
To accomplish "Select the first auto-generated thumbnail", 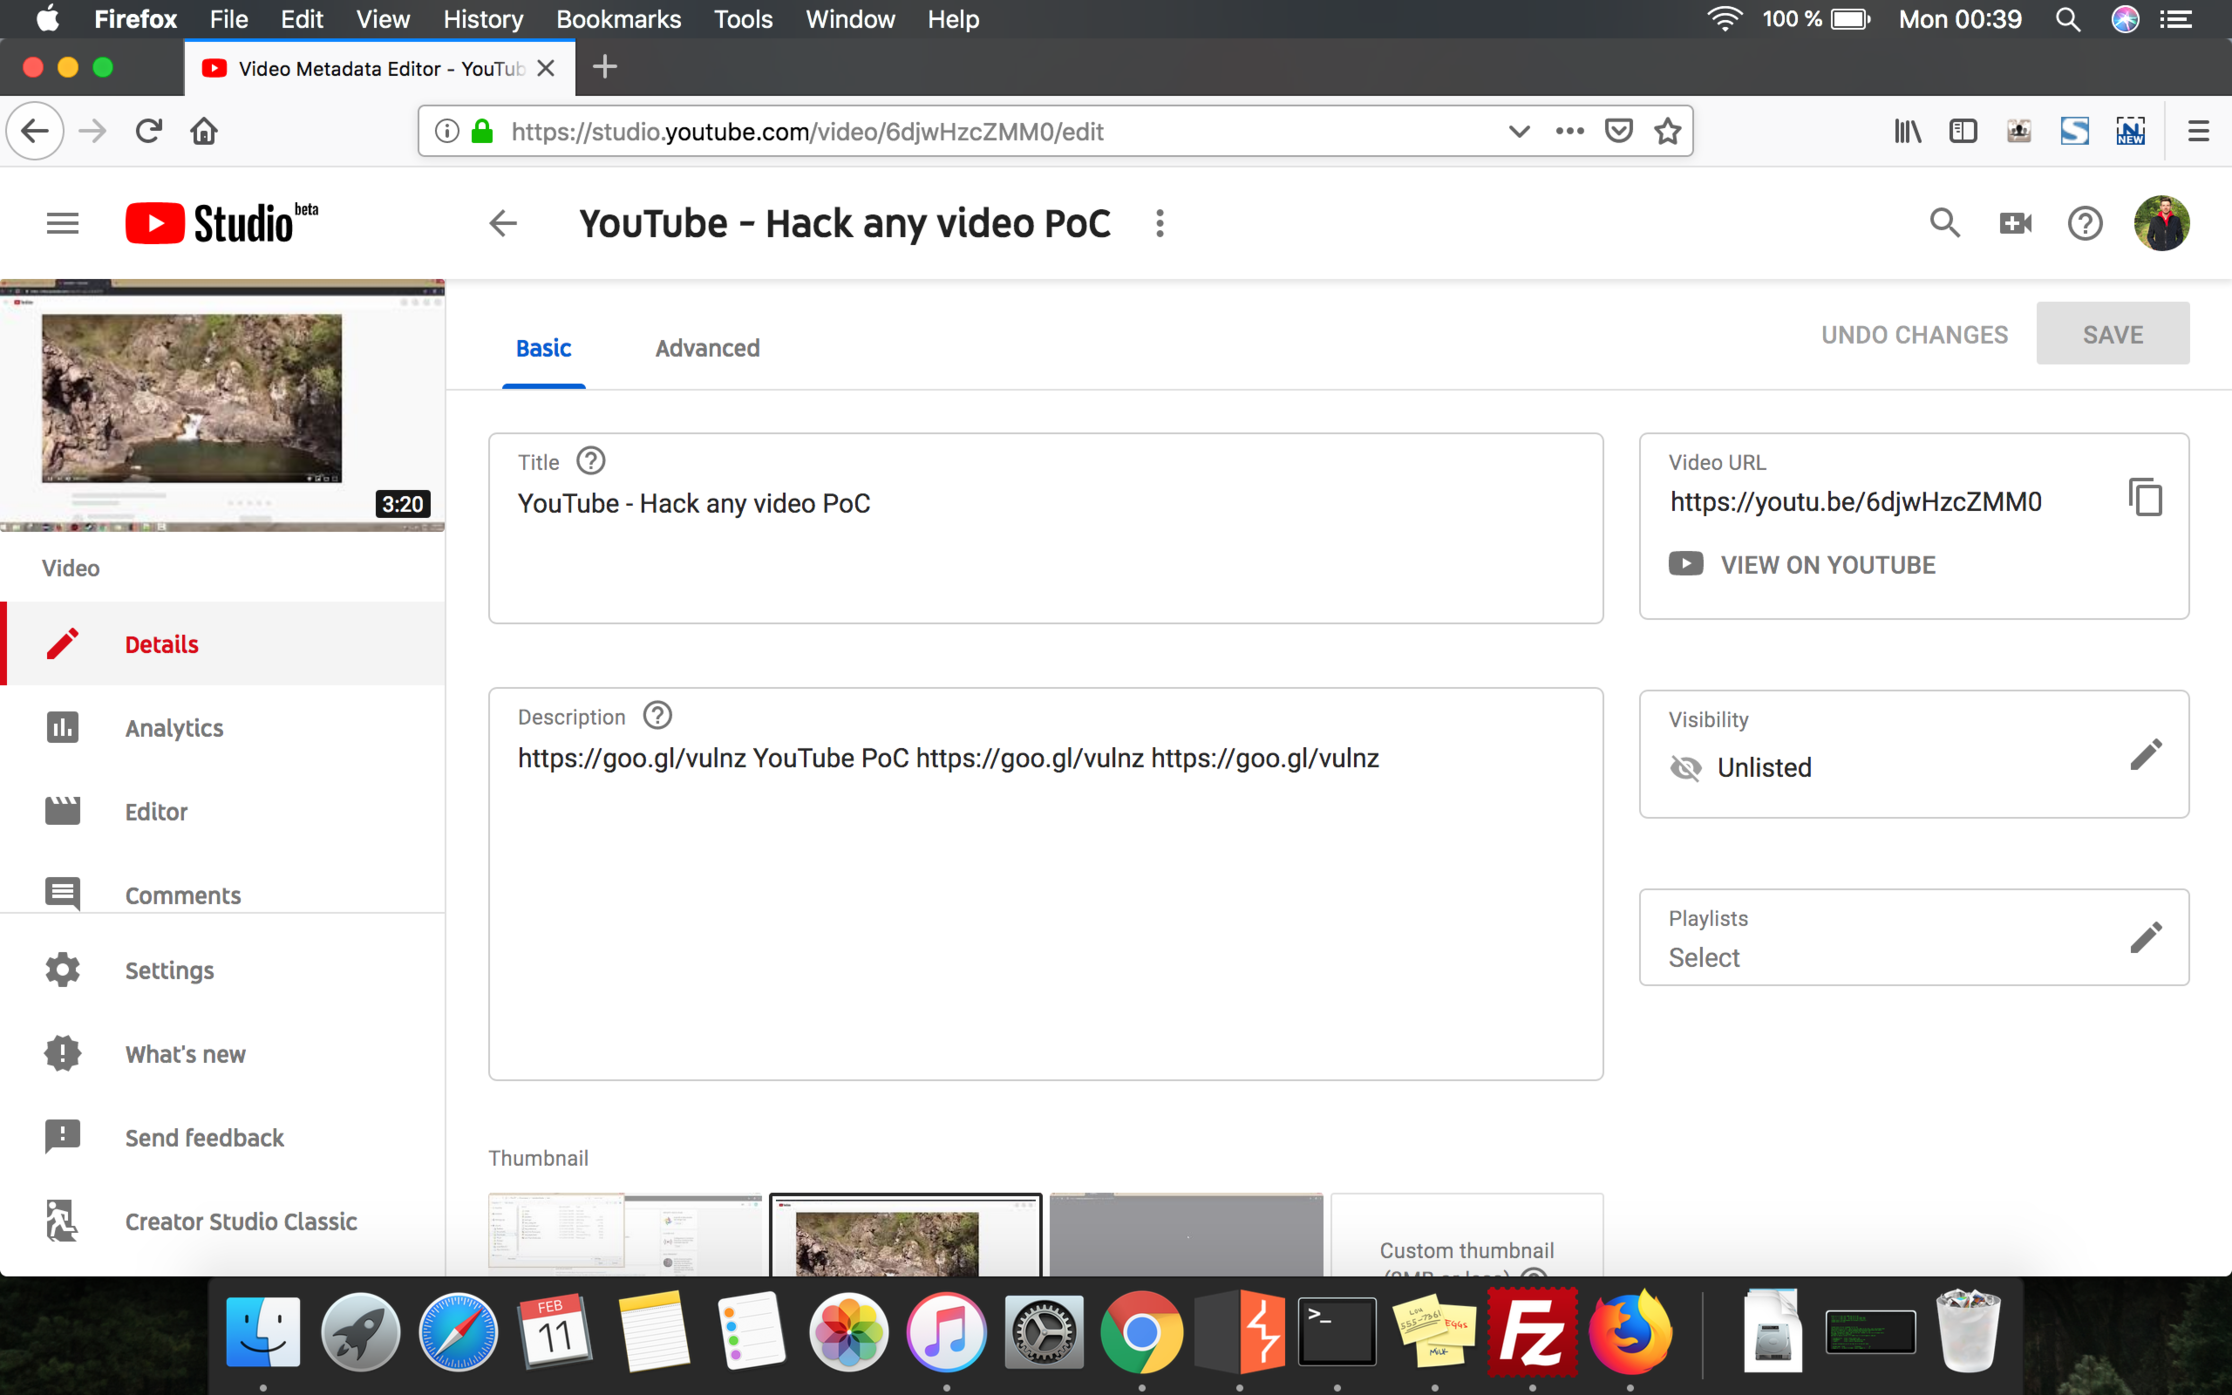I will tap(625, 1234).
